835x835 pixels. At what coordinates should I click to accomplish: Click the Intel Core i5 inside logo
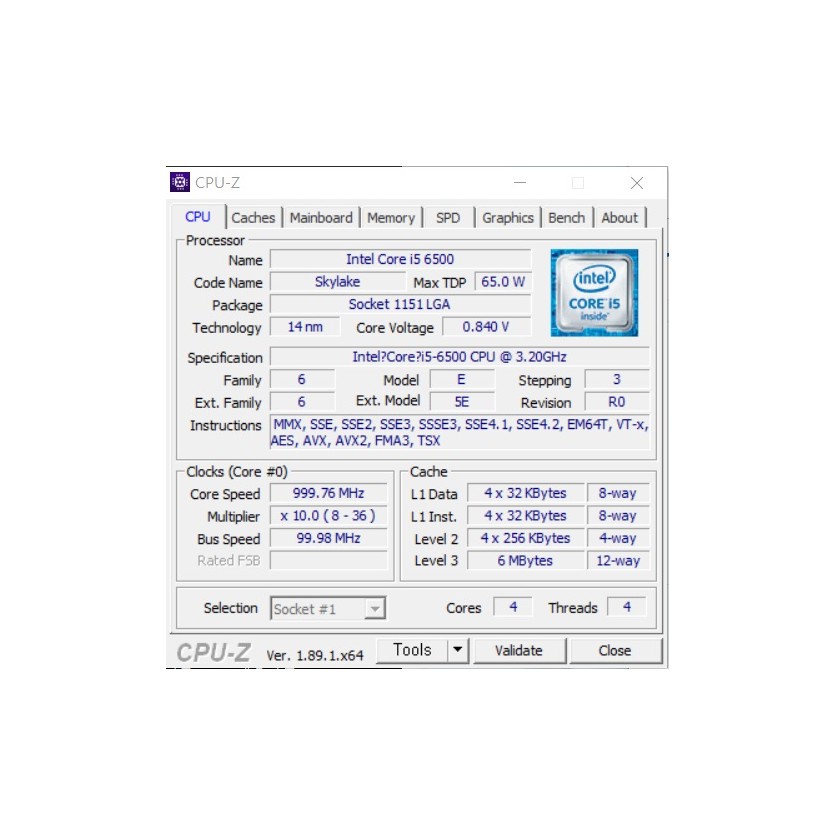pos(594,292)
